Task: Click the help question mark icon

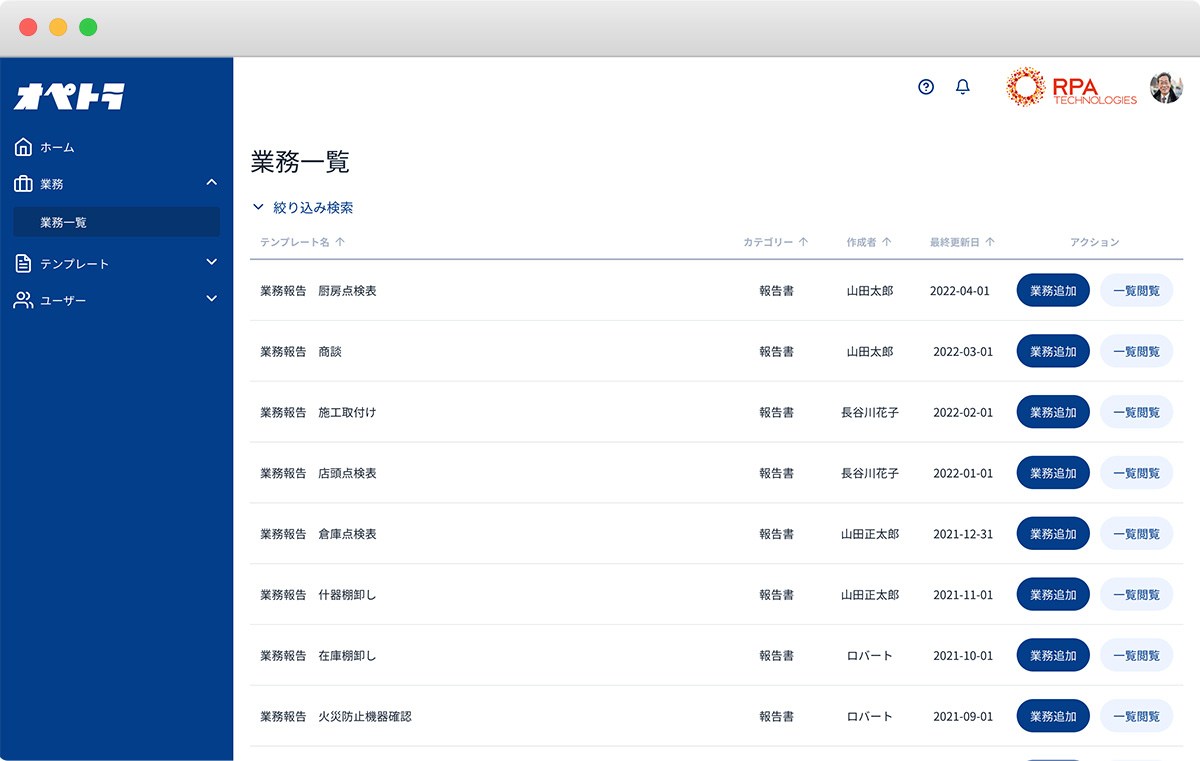Action: click(x=926, y=87)
